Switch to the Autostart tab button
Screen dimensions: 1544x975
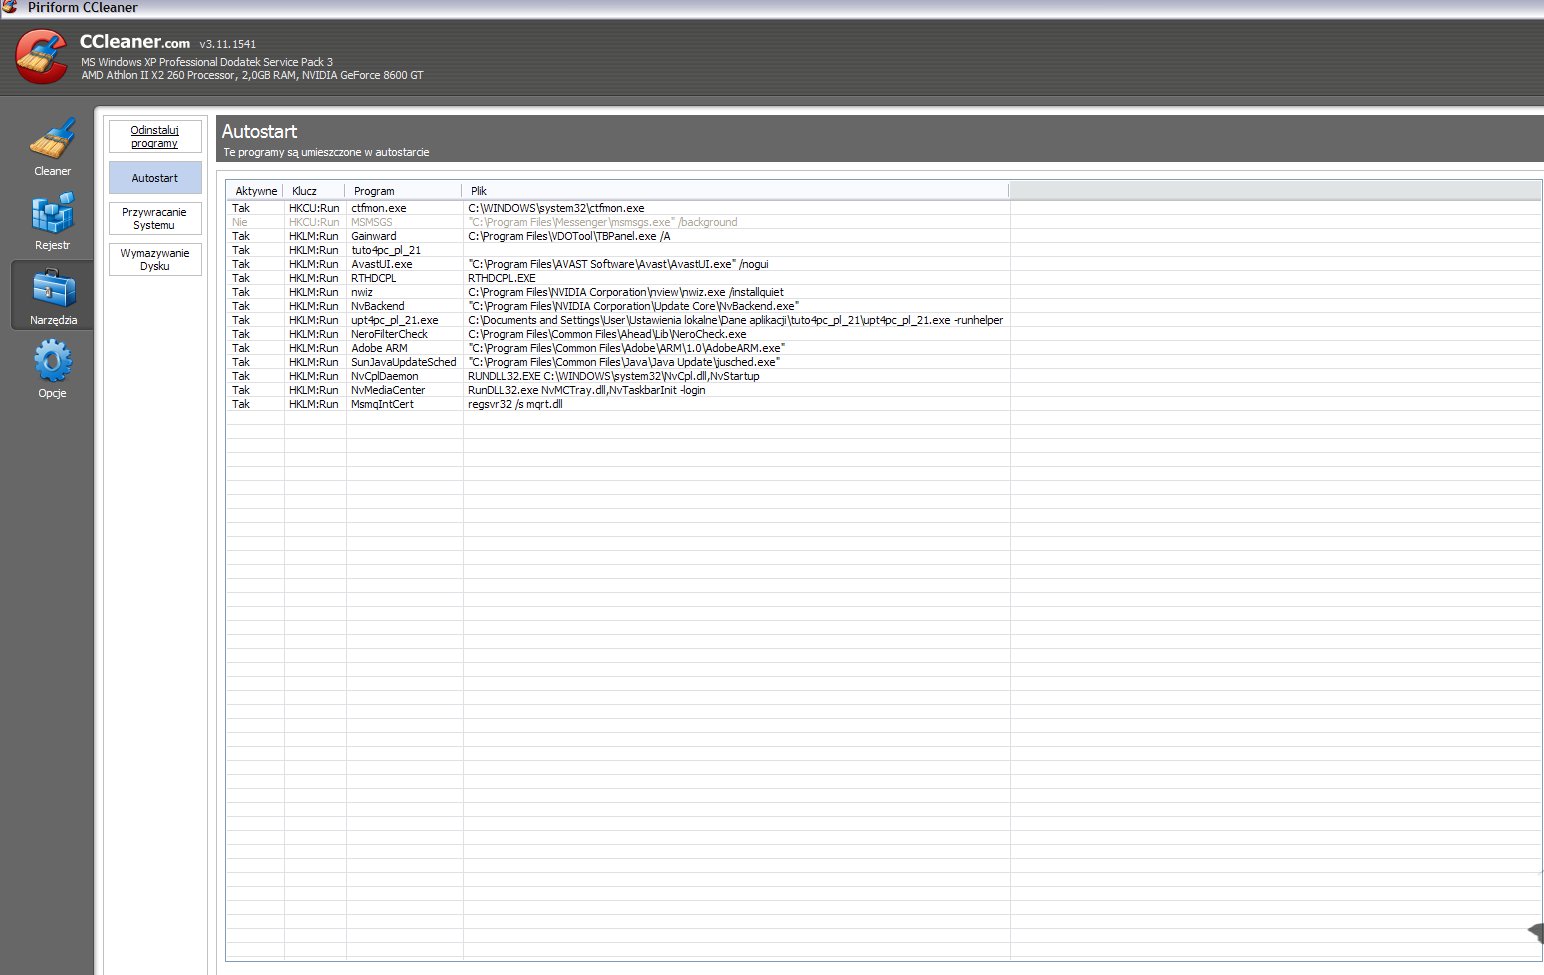pos(155,178)
